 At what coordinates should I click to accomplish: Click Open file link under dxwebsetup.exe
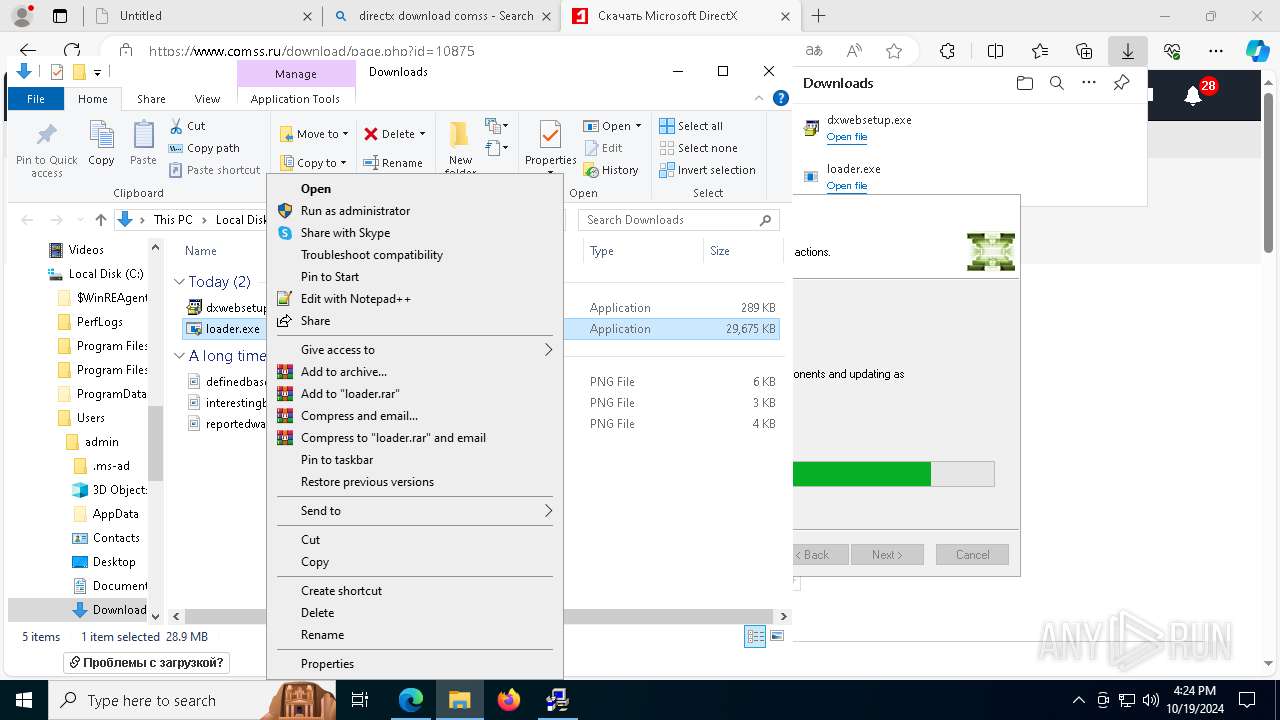pyautogui.click(x=846, y=137)
